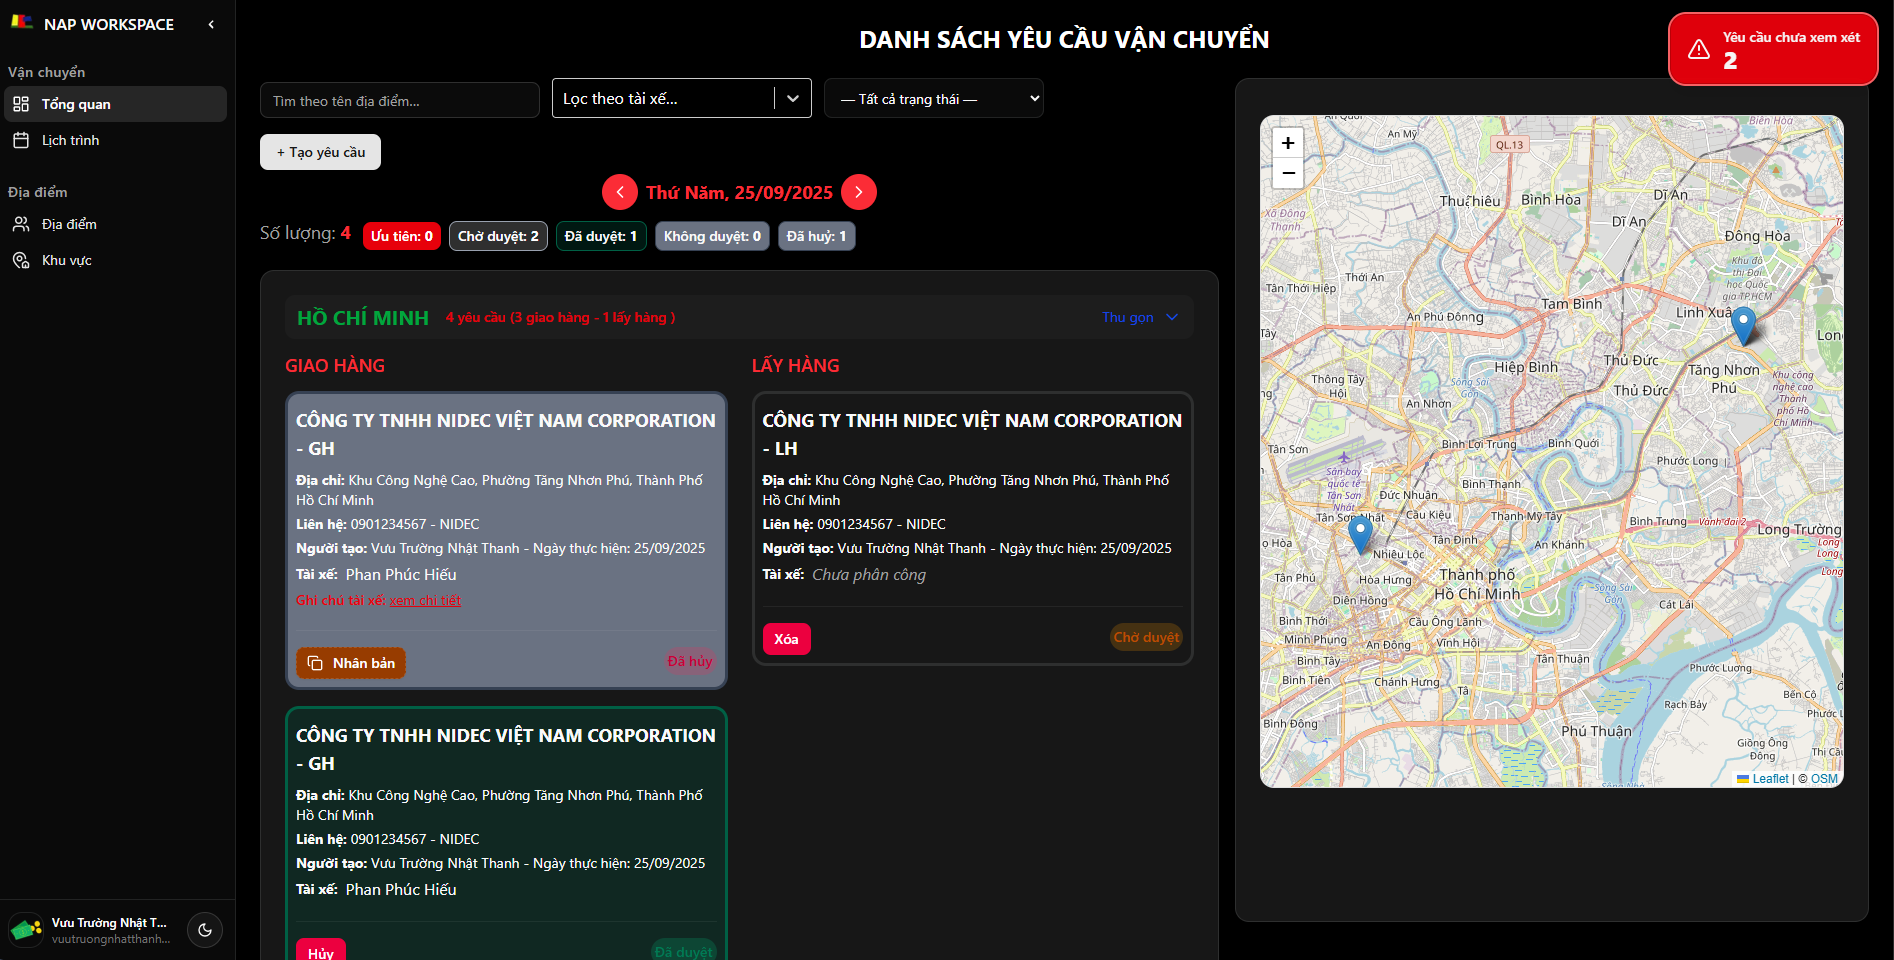Open driver note 'xem chi tiết' link
This screenshot has height=960, width=1894.
click(x=425, y=600)
